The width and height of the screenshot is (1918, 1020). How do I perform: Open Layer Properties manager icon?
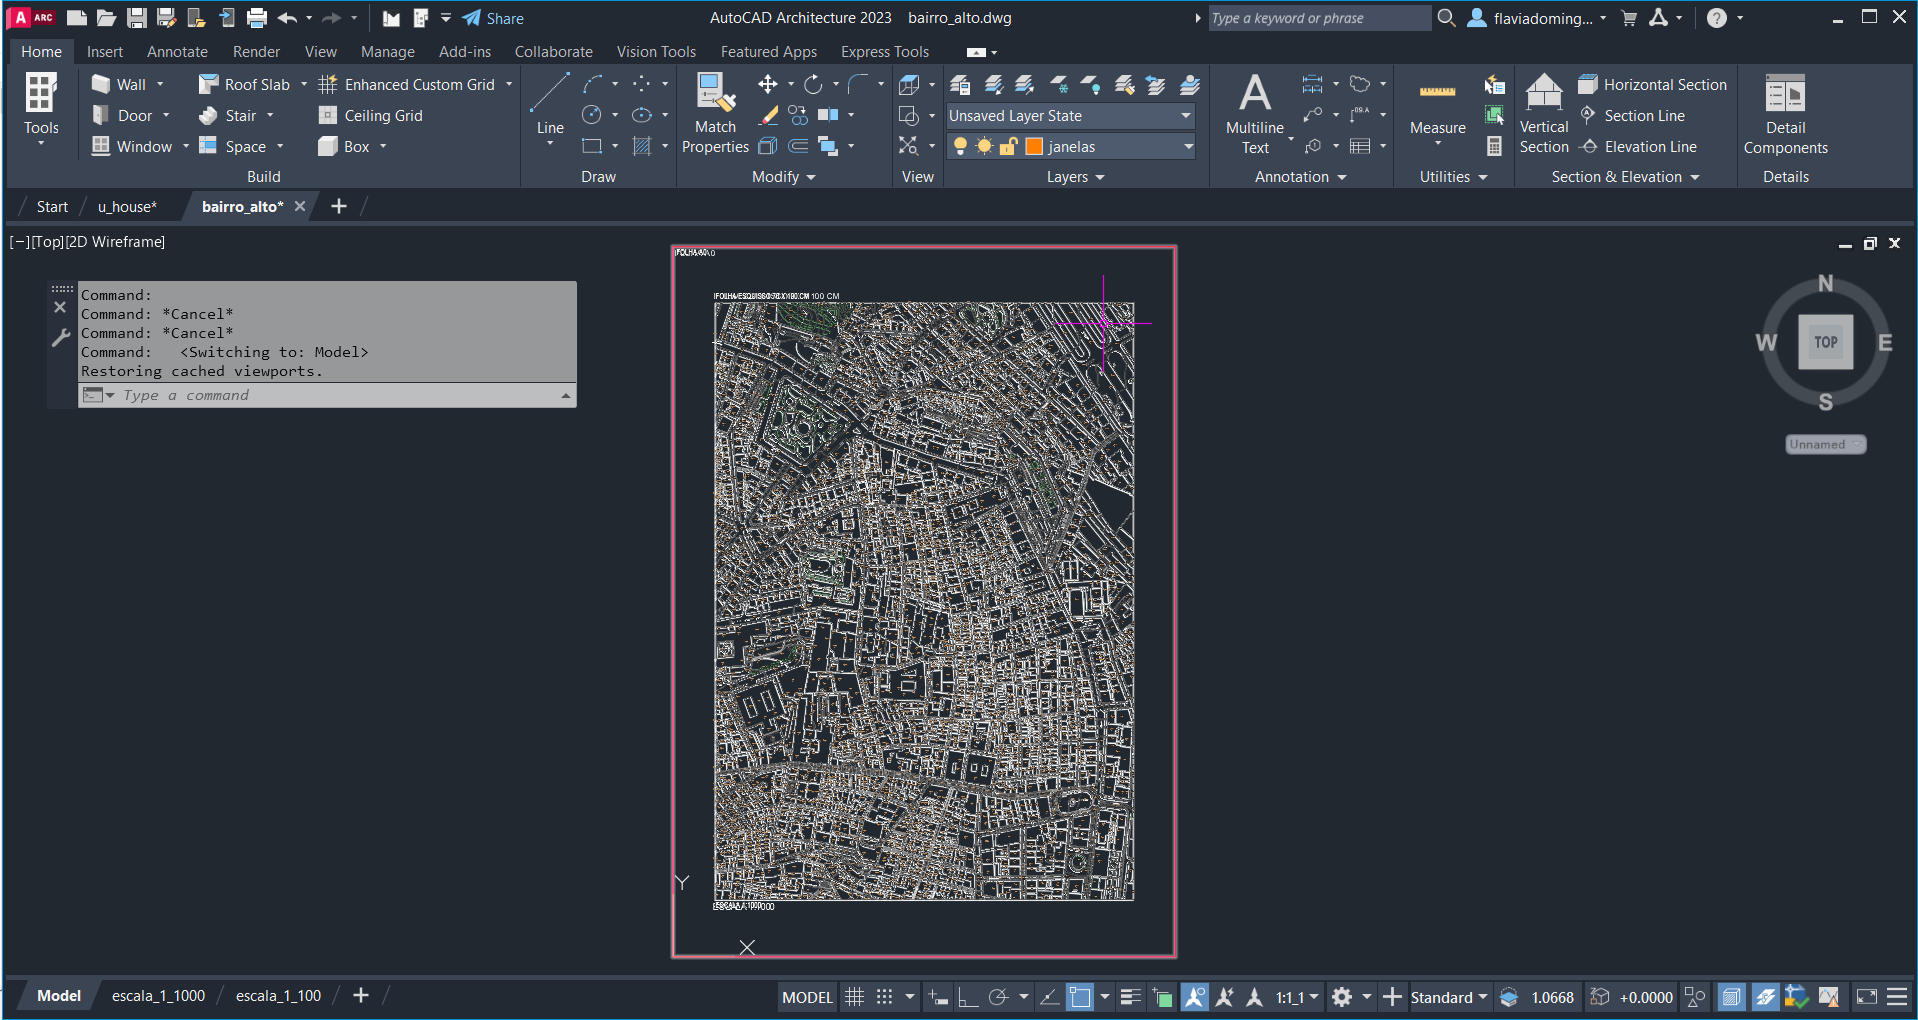coord(960,85)
